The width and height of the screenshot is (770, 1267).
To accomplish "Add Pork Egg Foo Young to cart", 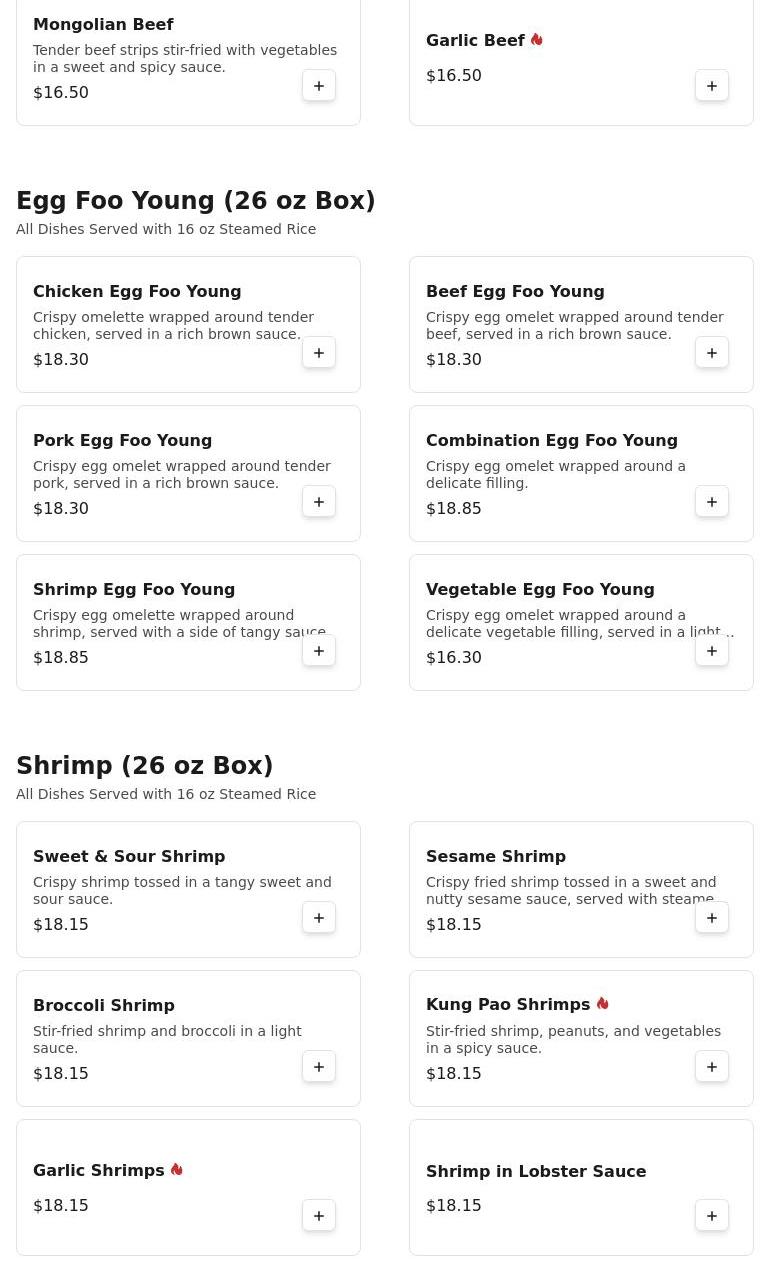I will click(x=319, y=502).
